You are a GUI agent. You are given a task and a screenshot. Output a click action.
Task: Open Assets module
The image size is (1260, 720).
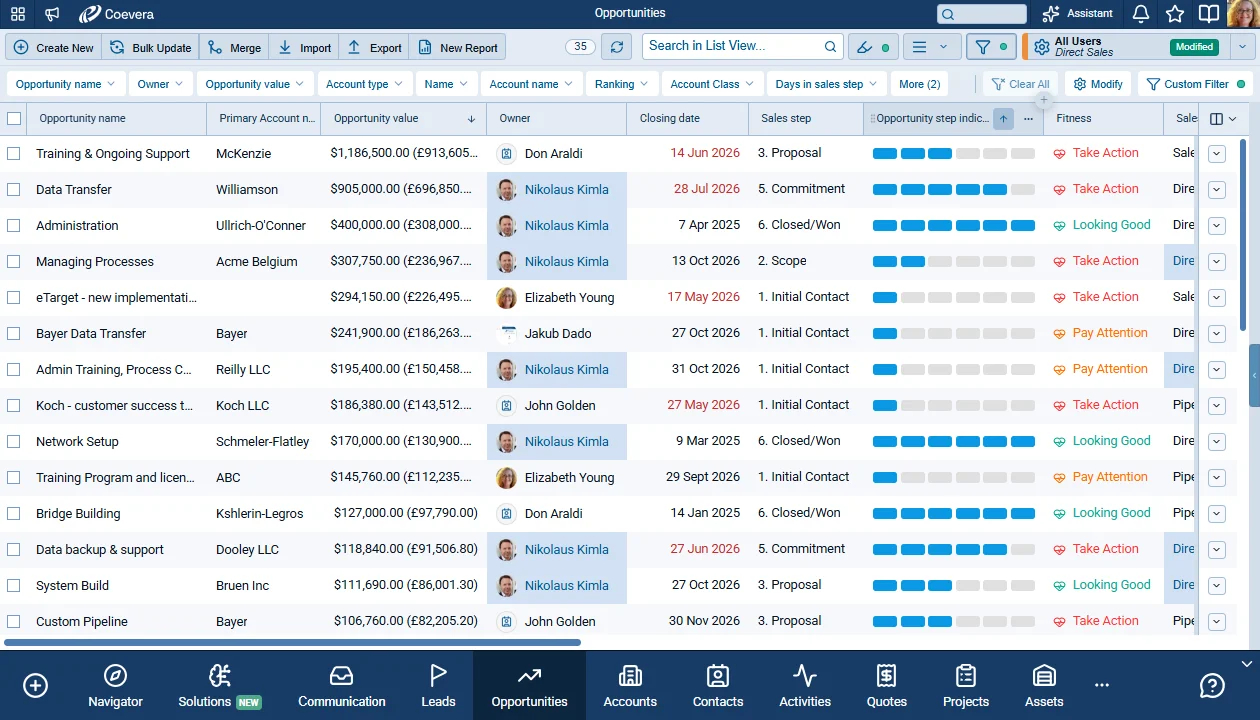(1044, 686)
